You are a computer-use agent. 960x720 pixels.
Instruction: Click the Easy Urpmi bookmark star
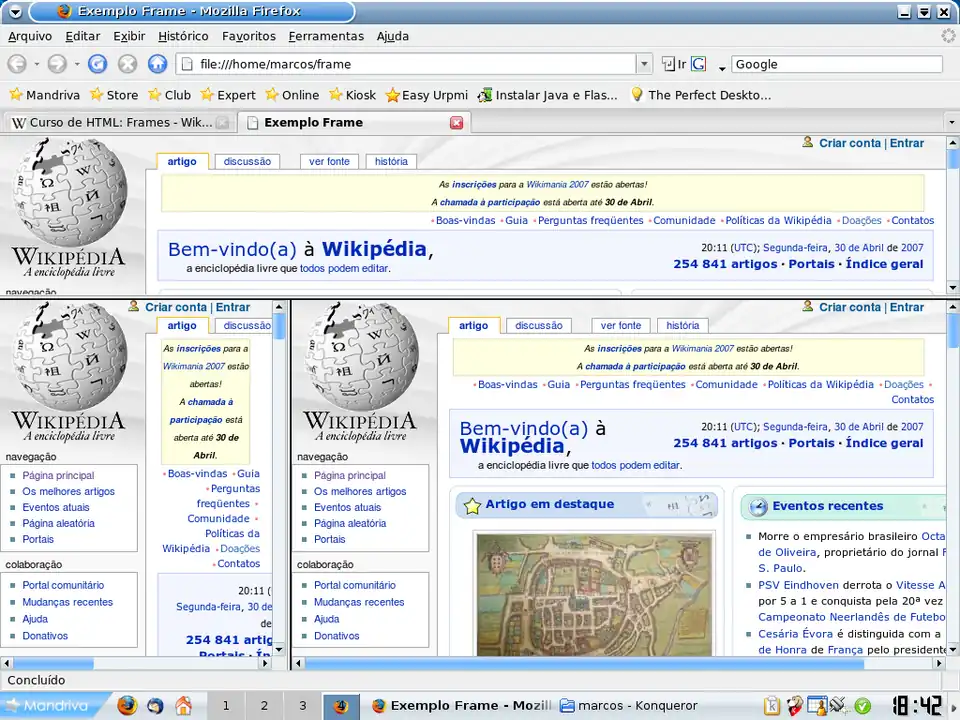pos(393,95)
